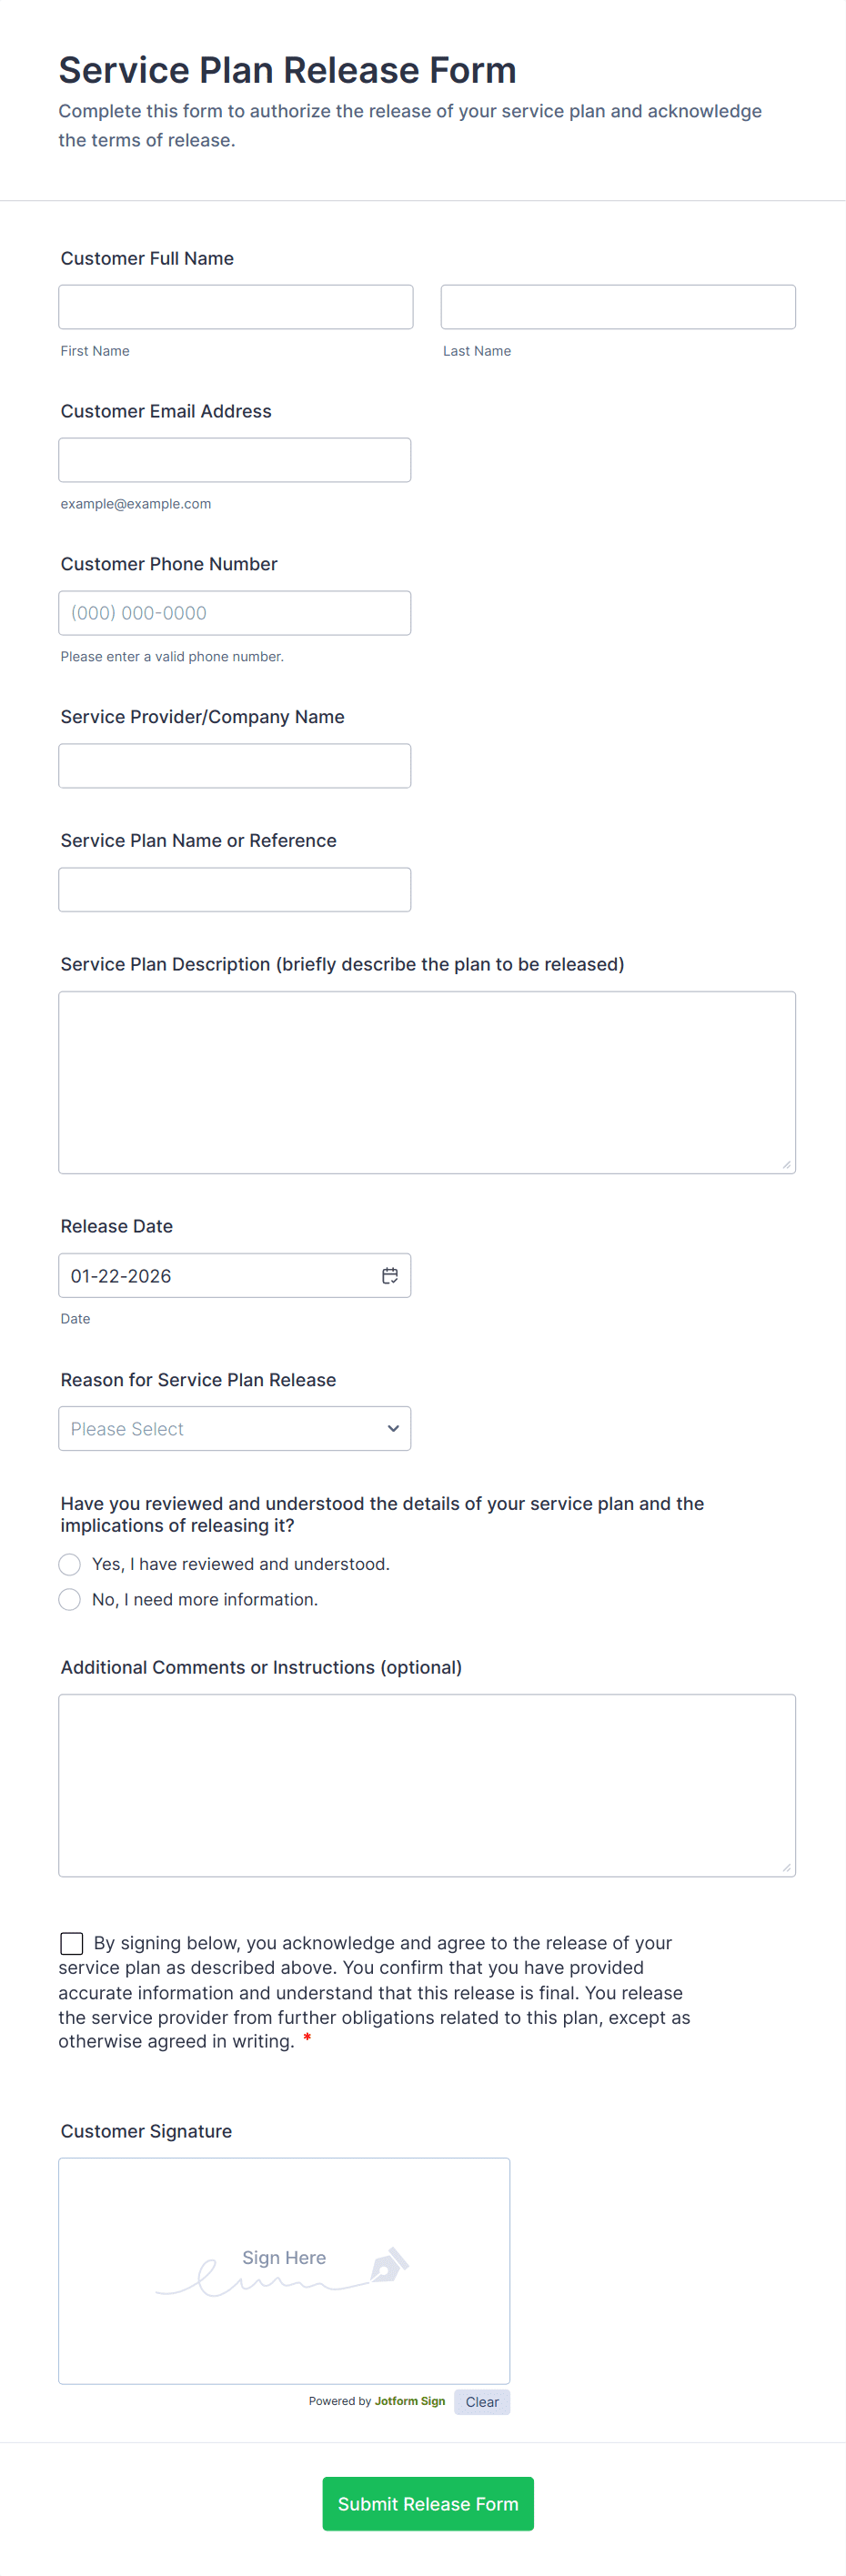Open the Jotform Sign link
Image resolution: width=846 pixels, height=2576 pixels.
coord(409,2400)
